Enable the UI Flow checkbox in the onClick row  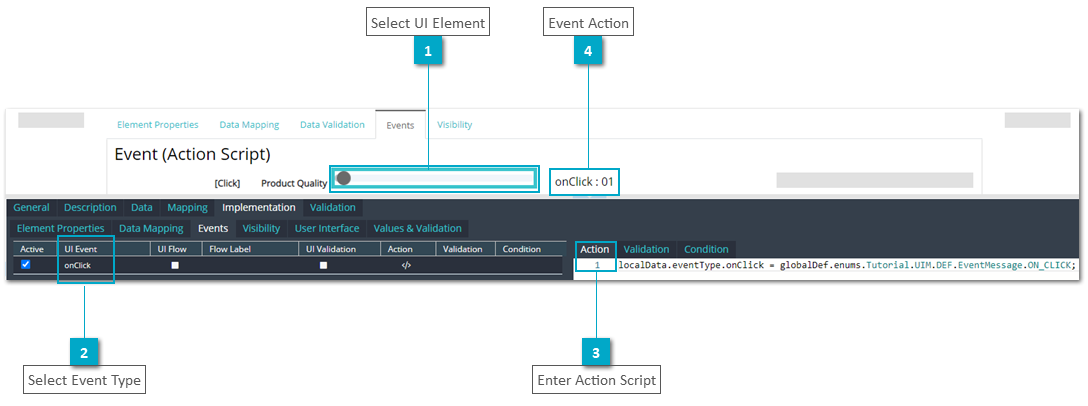[176, 265]
